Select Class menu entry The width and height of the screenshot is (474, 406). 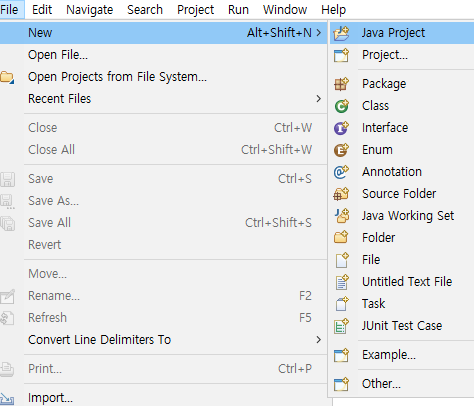tap(402, 106)
